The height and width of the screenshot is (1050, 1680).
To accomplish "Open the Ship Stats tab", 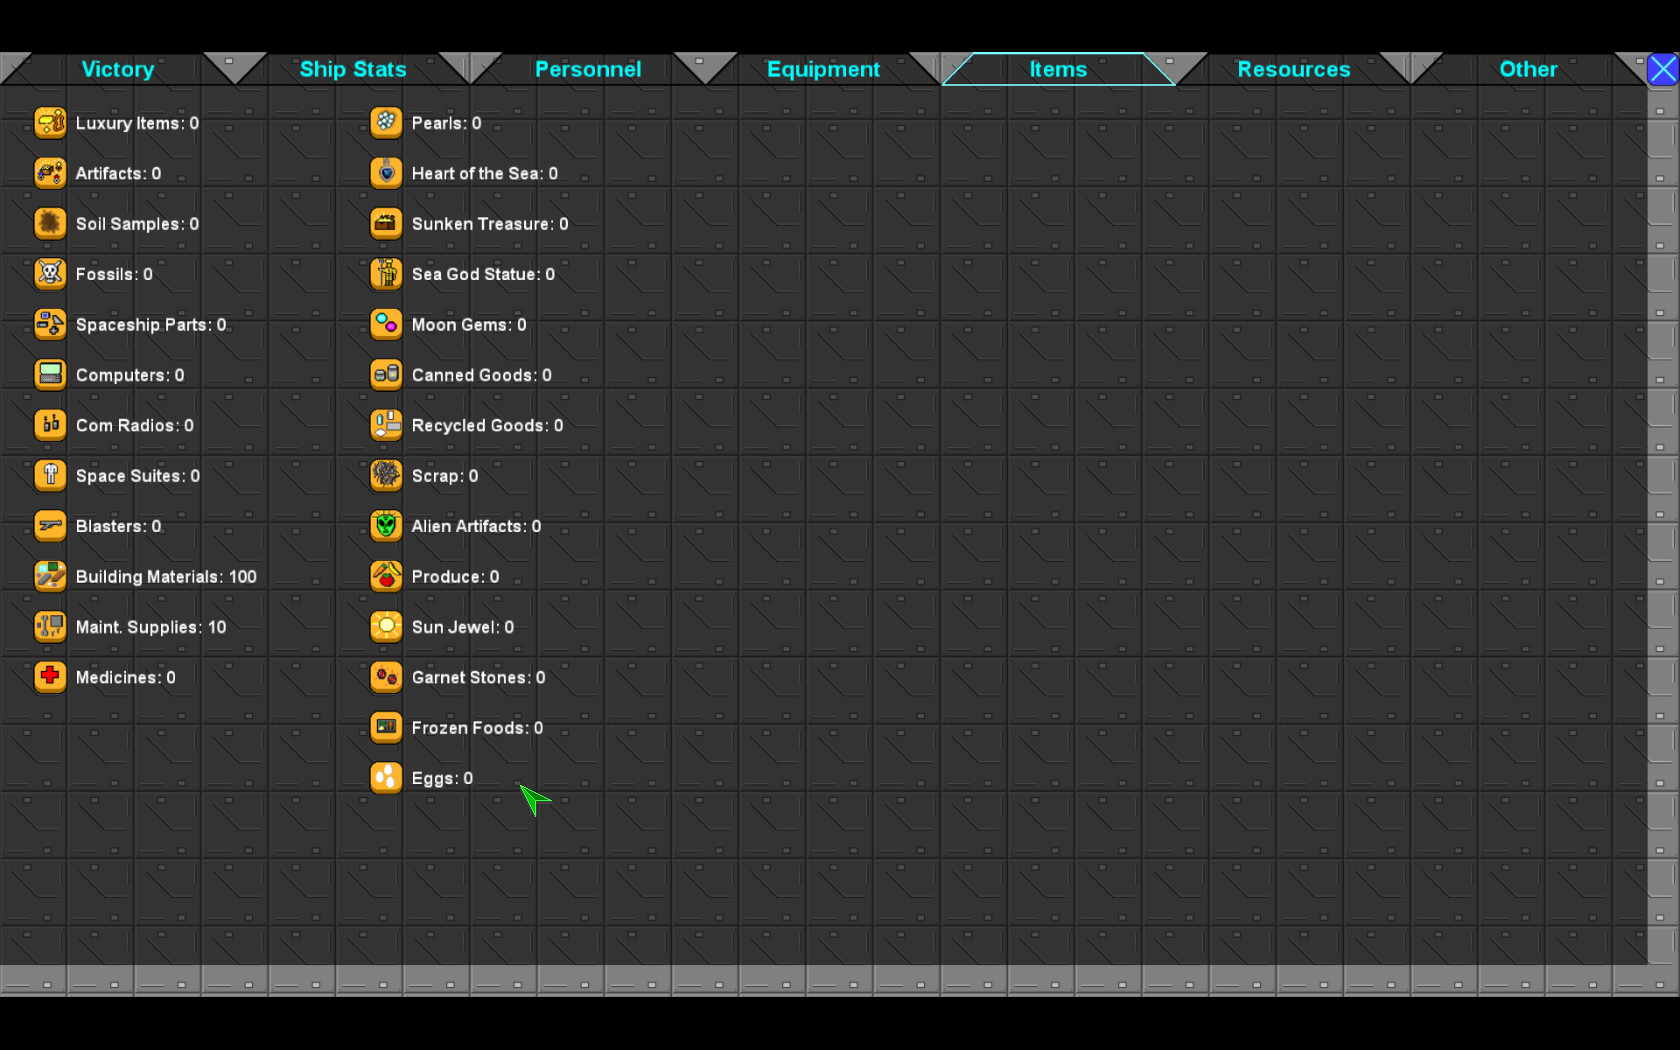I will tap(353, 69).
